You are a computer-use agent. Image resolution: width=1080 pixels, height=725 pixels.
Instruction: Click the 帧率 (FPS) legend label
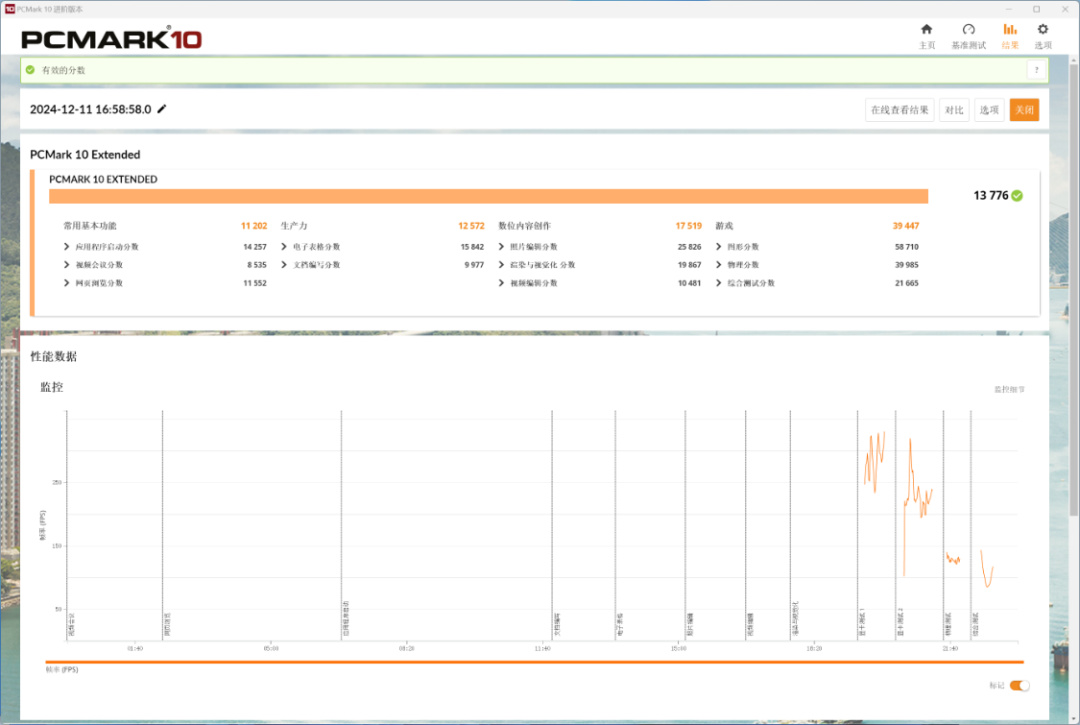(62, 670)
